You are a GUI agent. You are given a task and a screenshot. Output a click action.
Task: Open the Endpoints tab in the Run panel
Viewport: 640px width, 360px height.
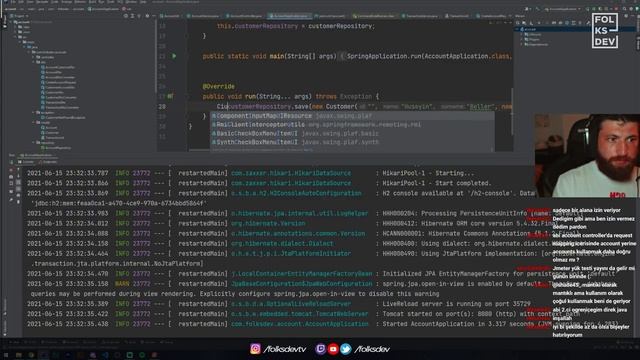click(x=49, y=162)
